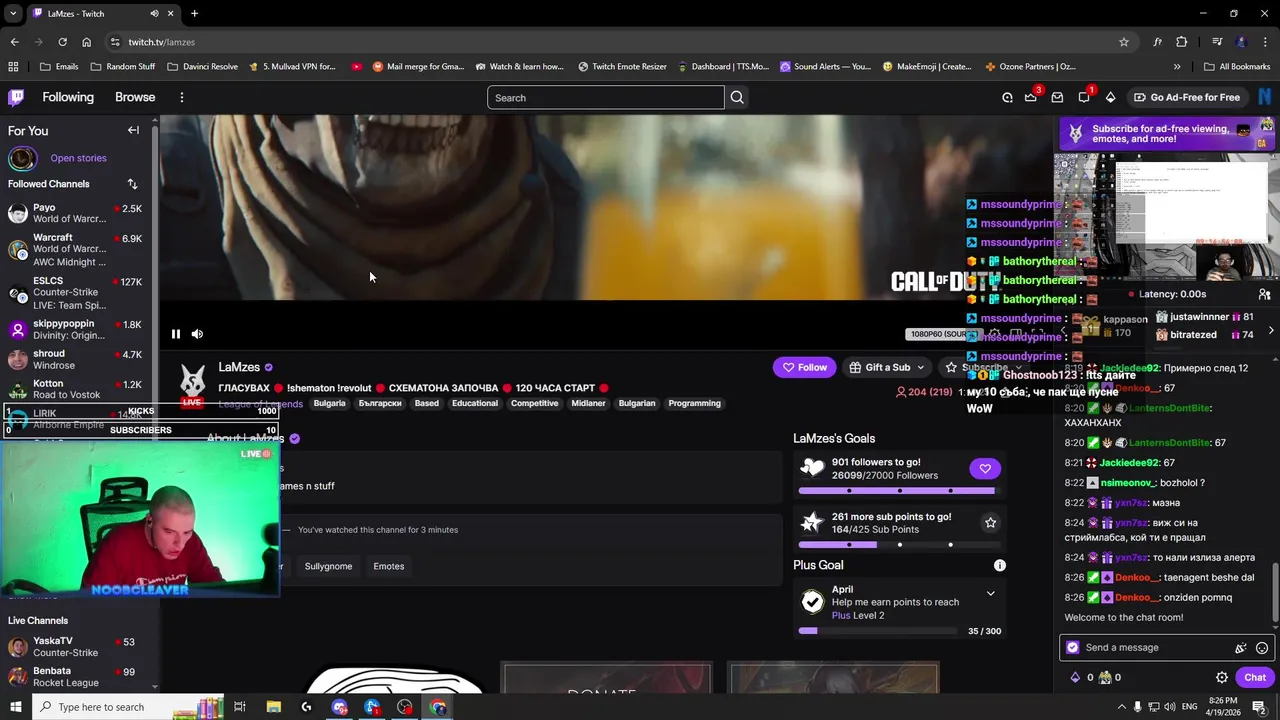1280x720 pixels.
Task: Click the Programming tag
Action: [694, 403]
